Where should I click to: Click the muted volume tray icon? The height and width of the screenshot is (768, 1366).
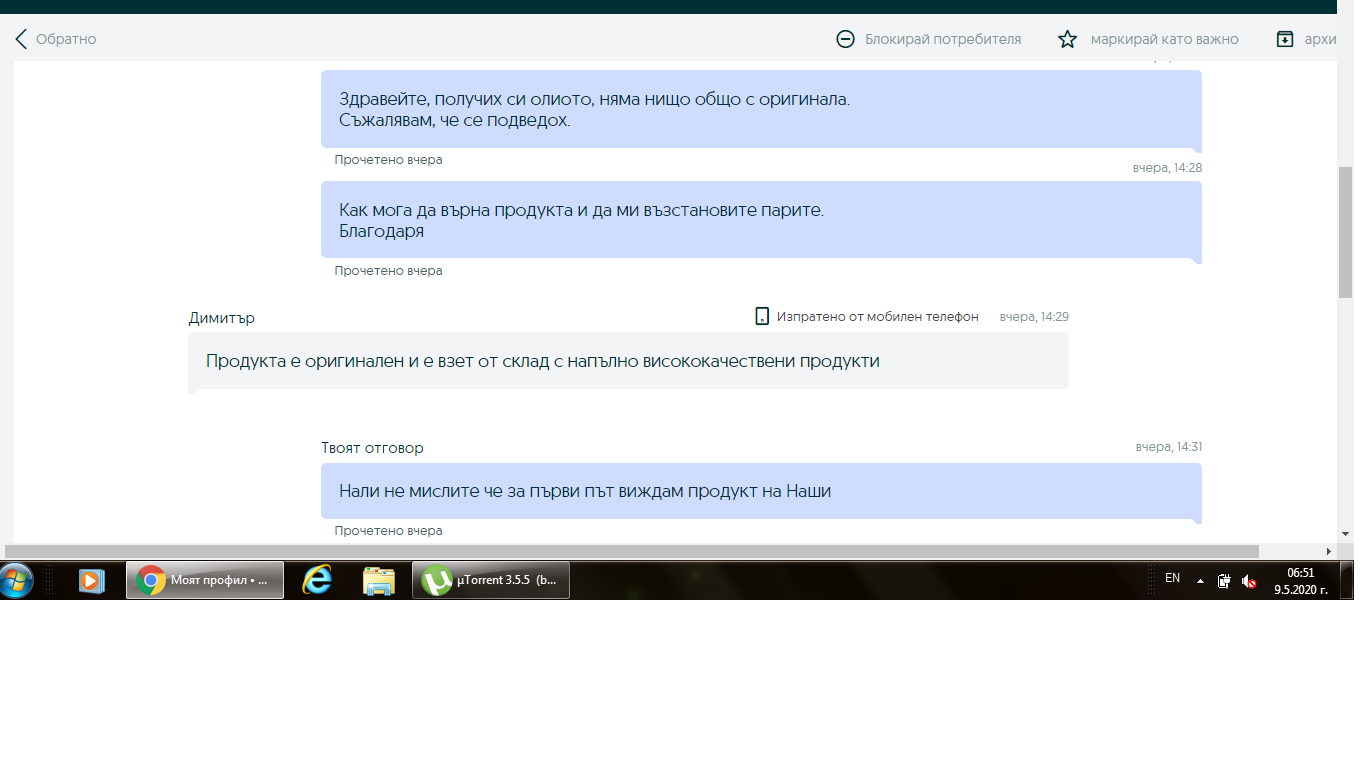pos(1249,581)
